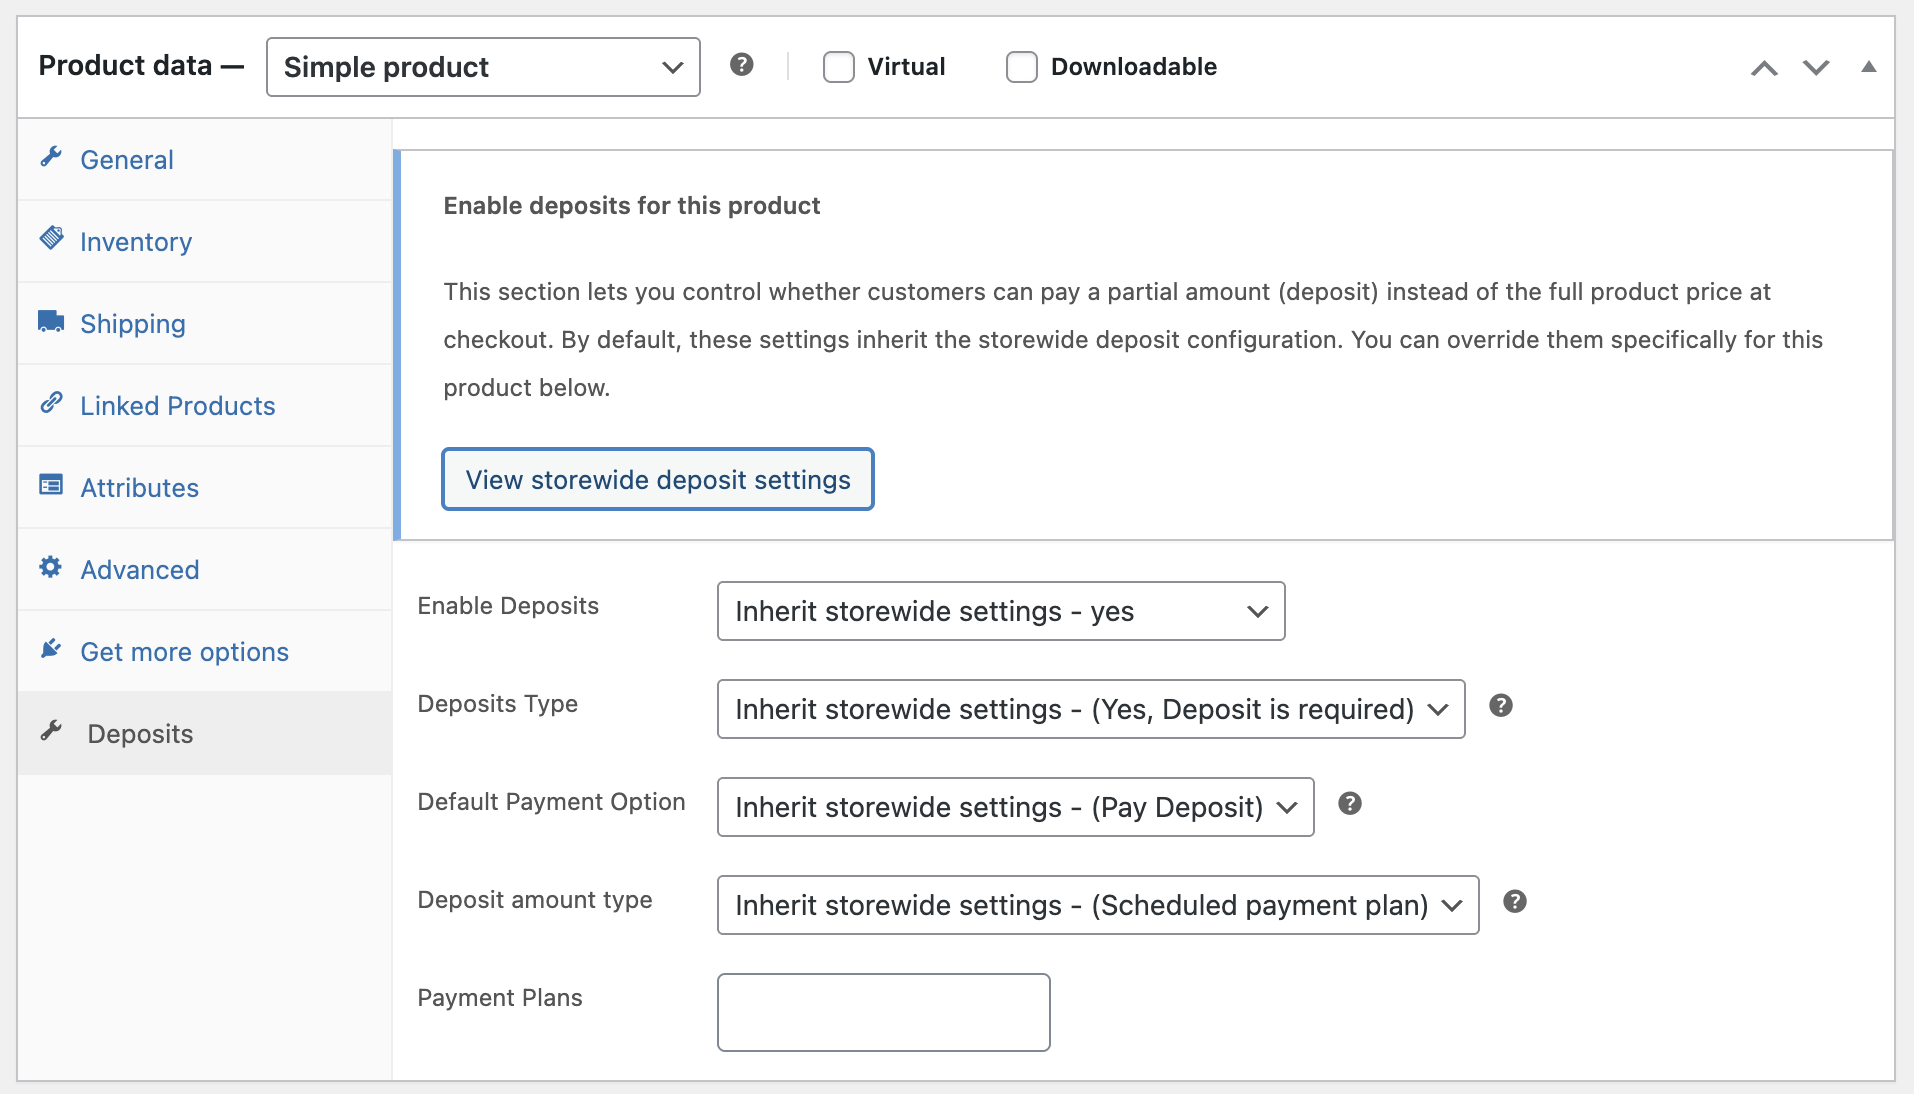Open the Get more options link
The image size is (1914, 1094).
pyautogui.click(x=184, y=652)
